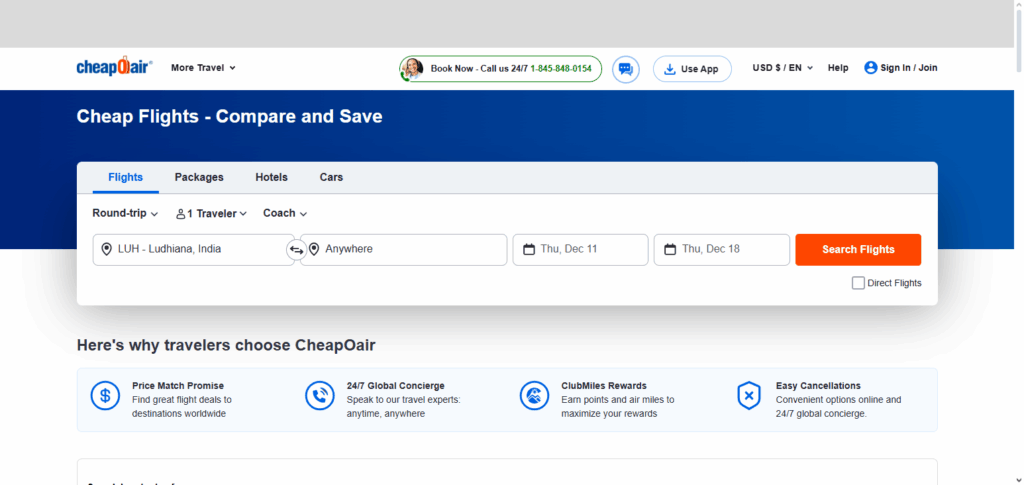Screen dimensions: 1024x485
Task: Switch to the Cars tab
Action: click(331, 178)
